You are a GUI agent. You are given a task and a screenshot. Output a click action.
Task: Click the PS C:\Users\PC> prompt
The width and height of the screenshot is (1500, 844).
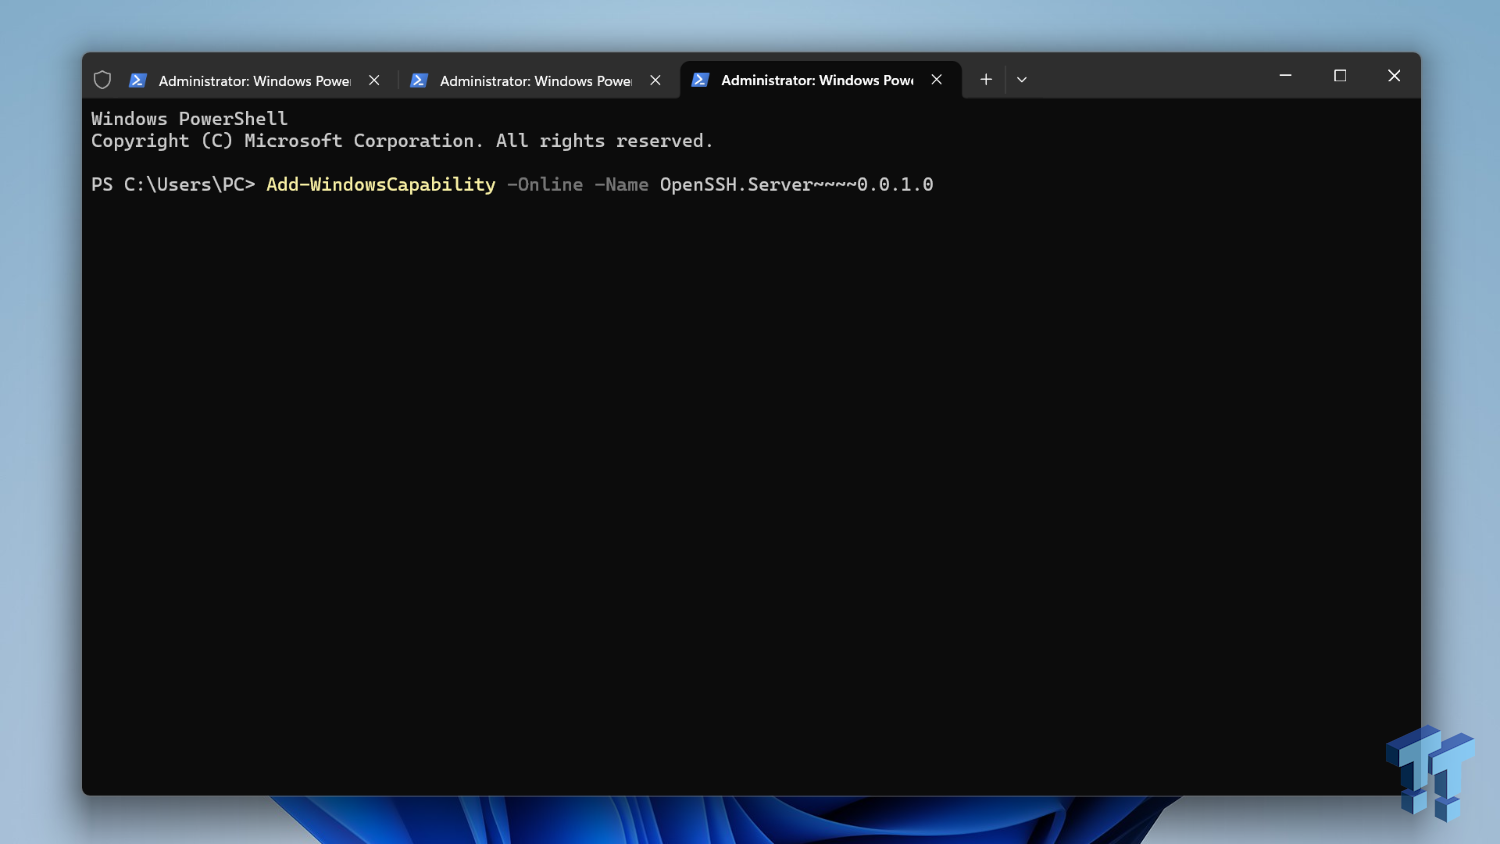coord(173,185)
